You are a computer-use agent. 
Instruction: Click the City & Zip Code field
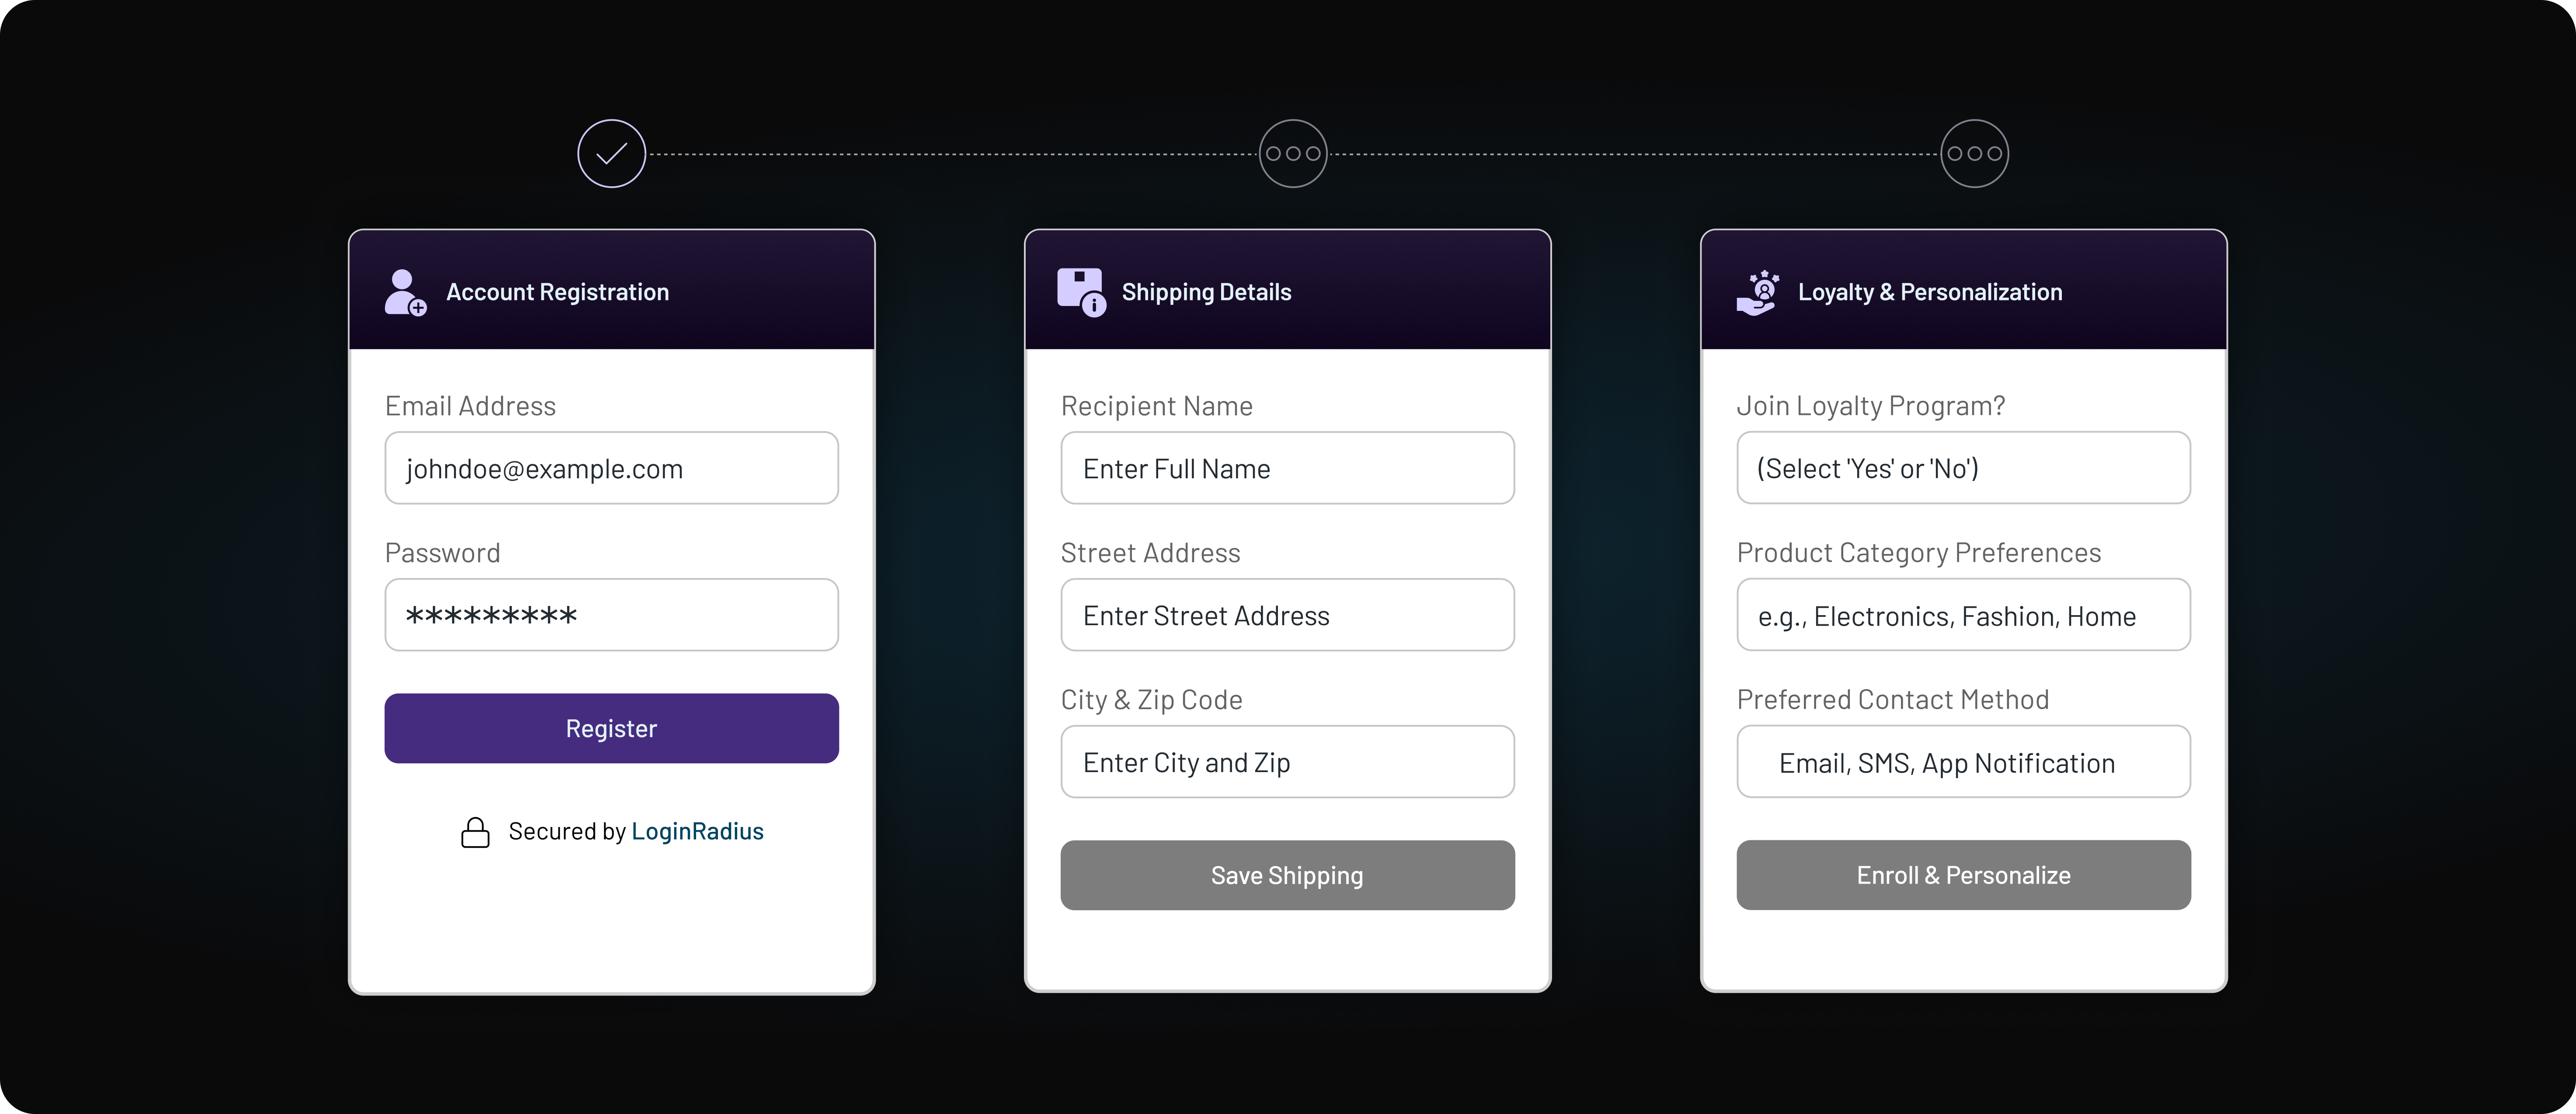(1287, 762)
